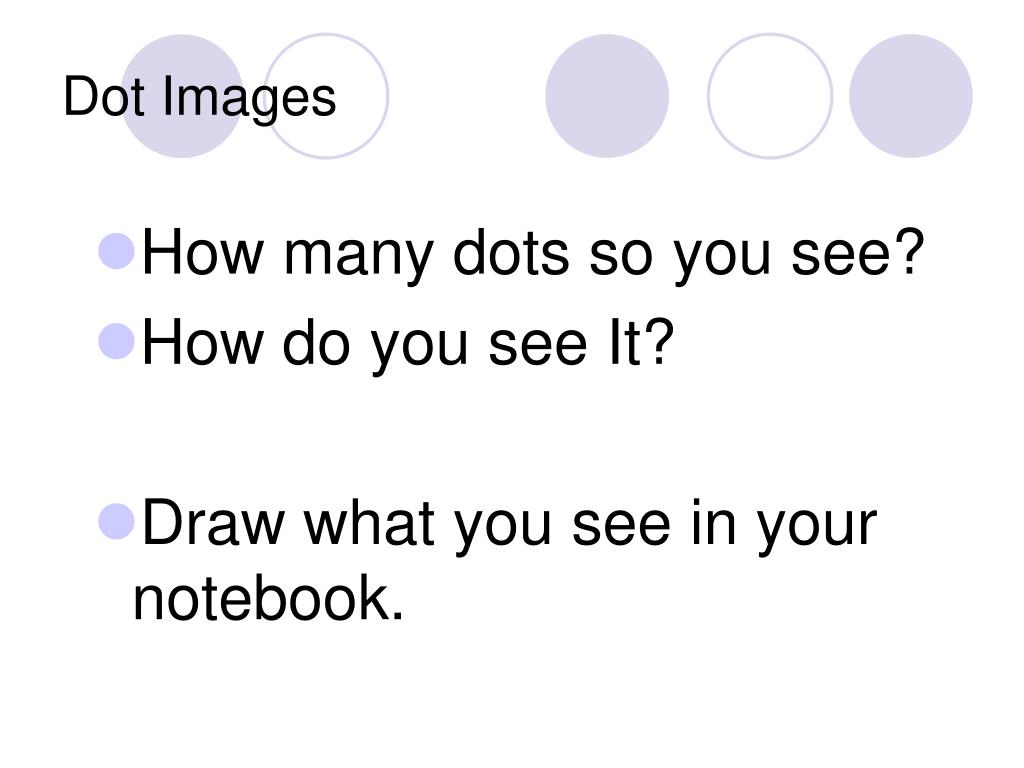The height and width of the screenshot is (768, 1024).
Task: Click the word 'Images' in the title
Action: (x=249, y=99)
